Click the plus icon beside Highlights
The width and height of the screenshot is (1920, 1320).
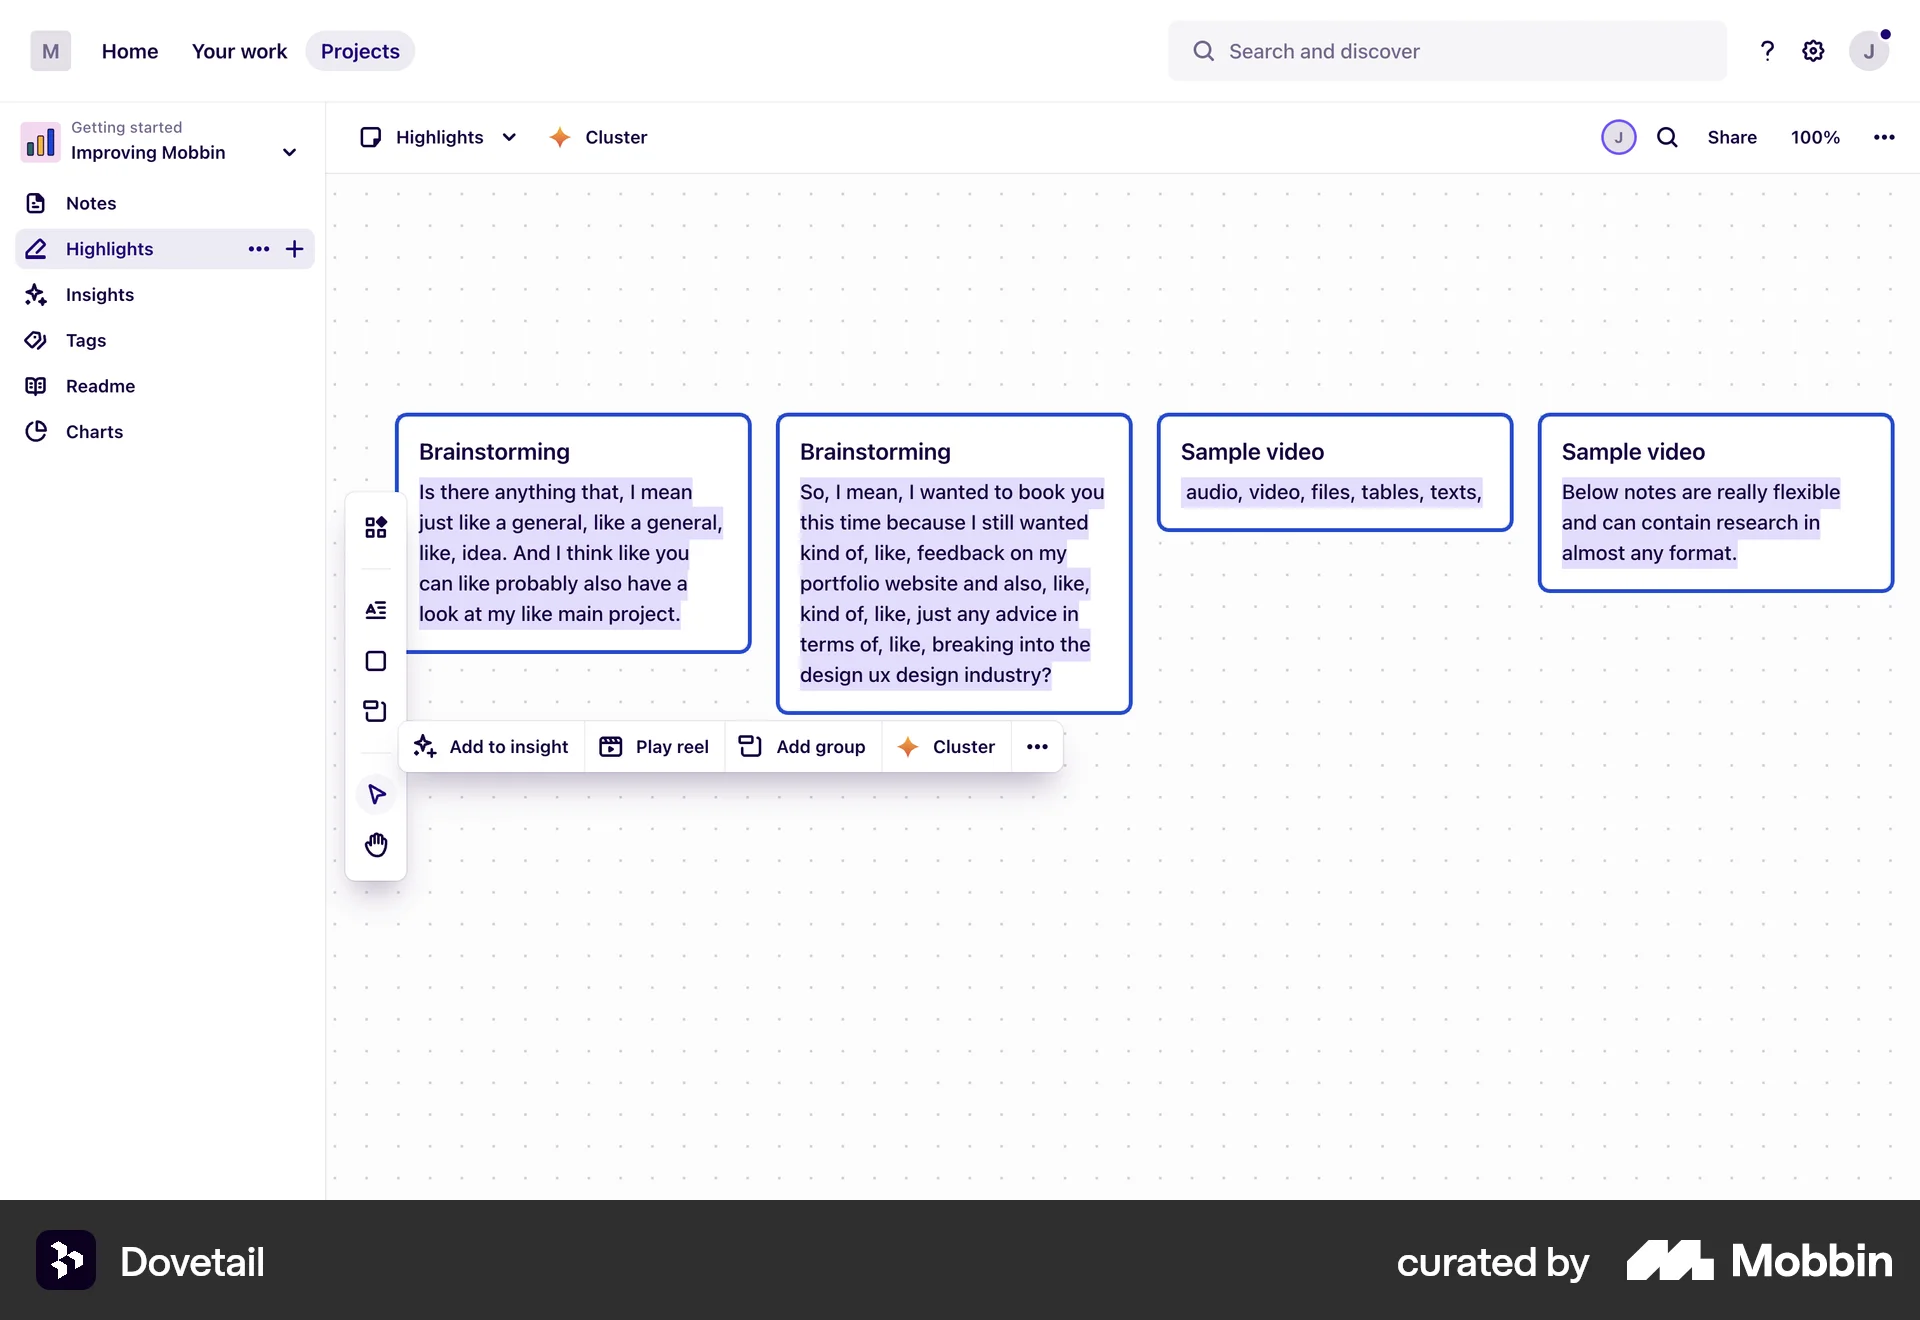click(x=294, y=249)
